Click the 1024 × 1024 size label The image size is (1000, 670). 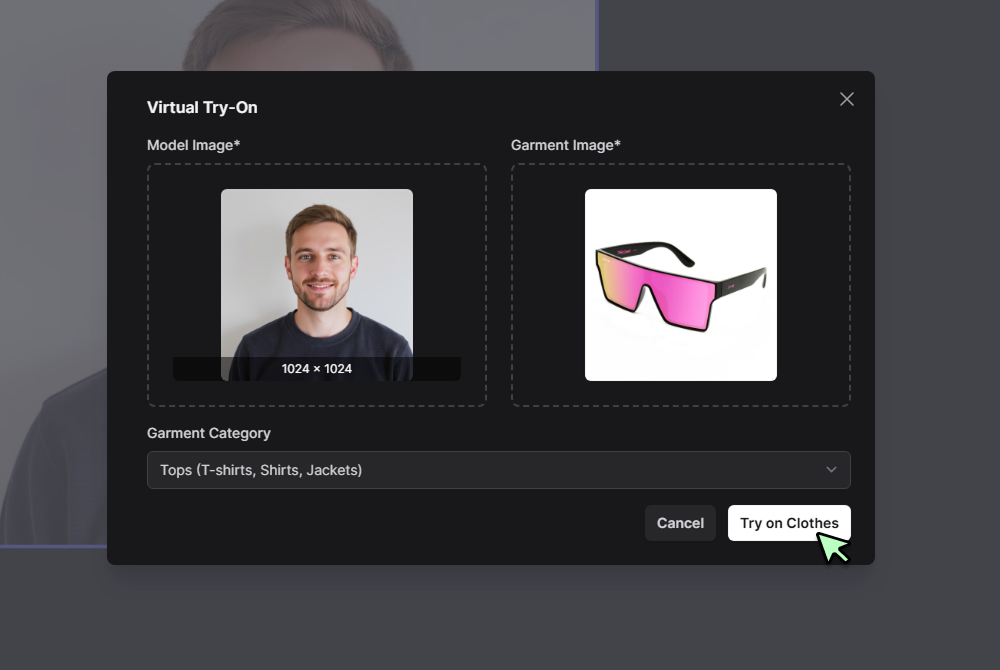tap(316, 368)
